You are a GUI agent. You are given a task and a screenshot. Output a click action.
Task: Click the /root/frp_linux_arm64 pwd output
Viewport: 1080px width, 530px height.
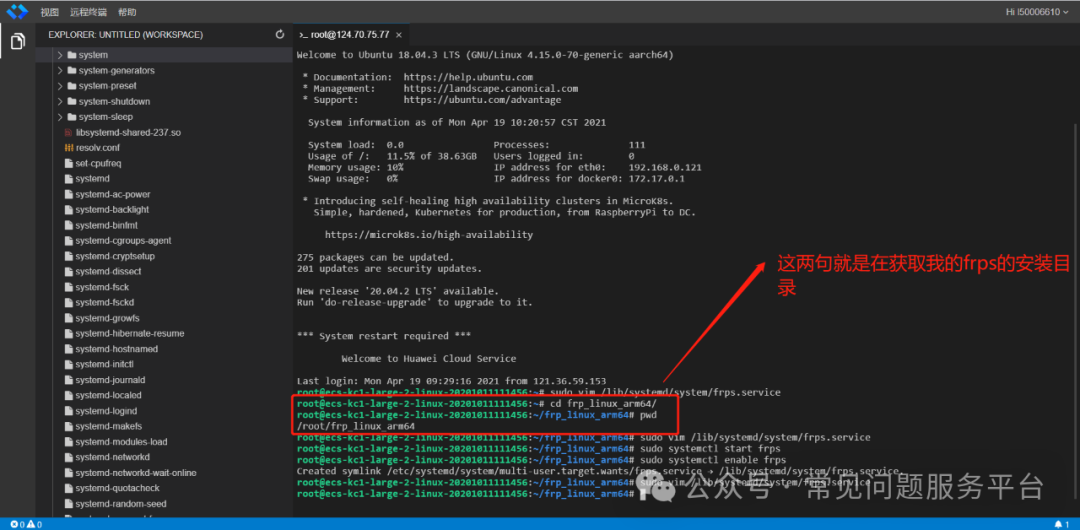(355, 426)
